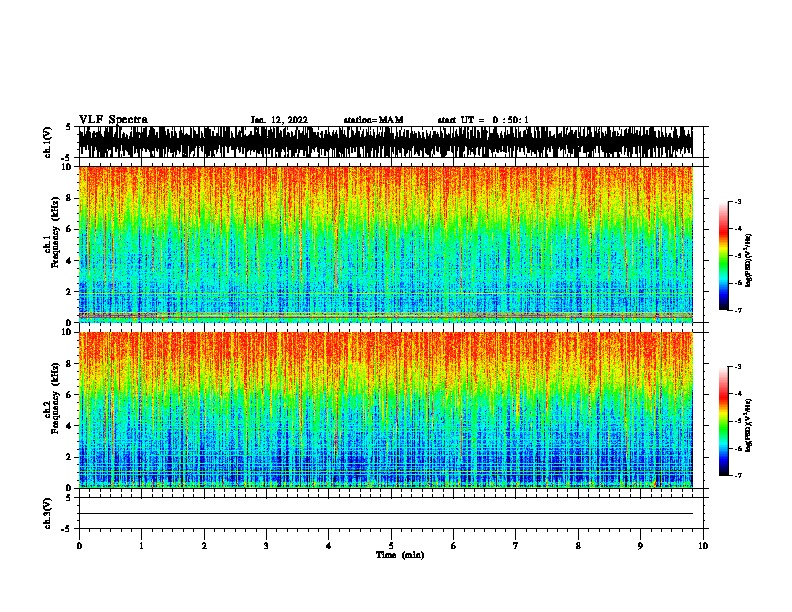The height and width of the screenshot is (612, 792).
Task: Click the "8" kHz tick on ch.2 axis
Action: tap(69, 364)
